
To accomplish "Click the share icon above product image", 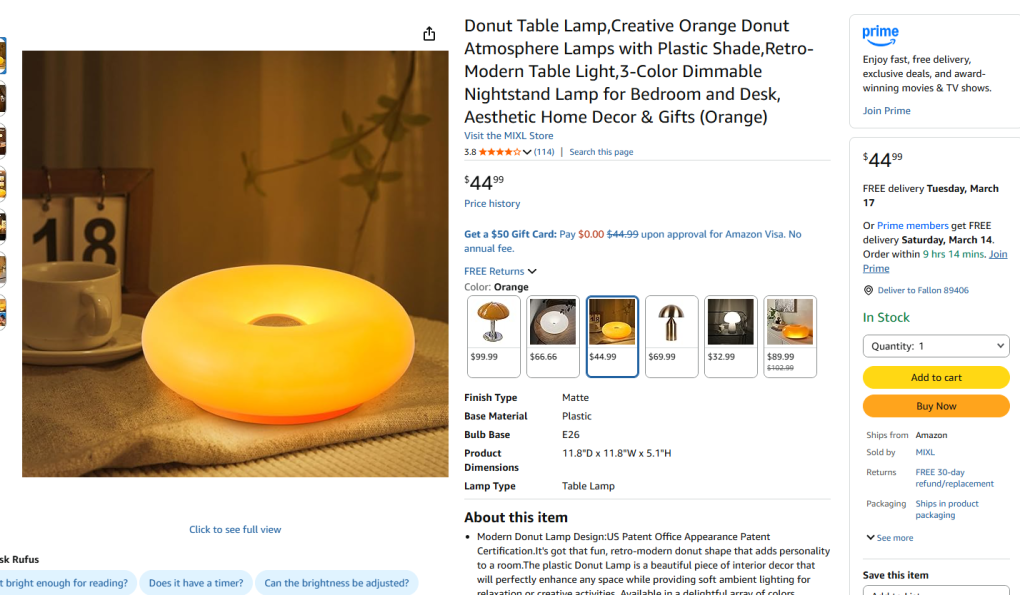I will (x=429, y=34).
